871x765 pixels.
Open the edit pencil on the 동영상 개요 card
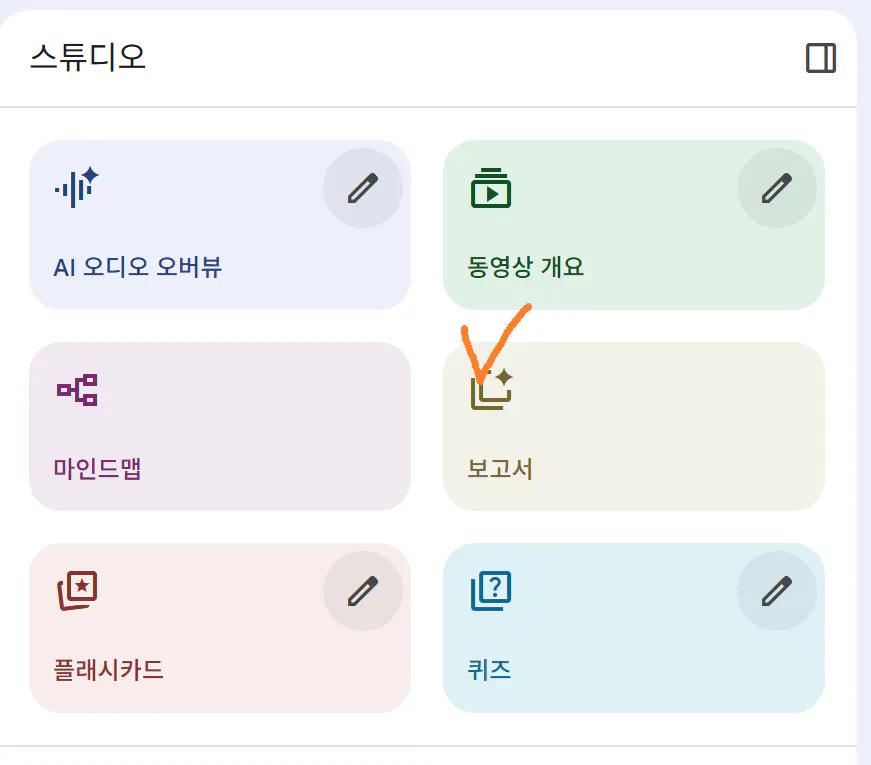coord(777,187)
